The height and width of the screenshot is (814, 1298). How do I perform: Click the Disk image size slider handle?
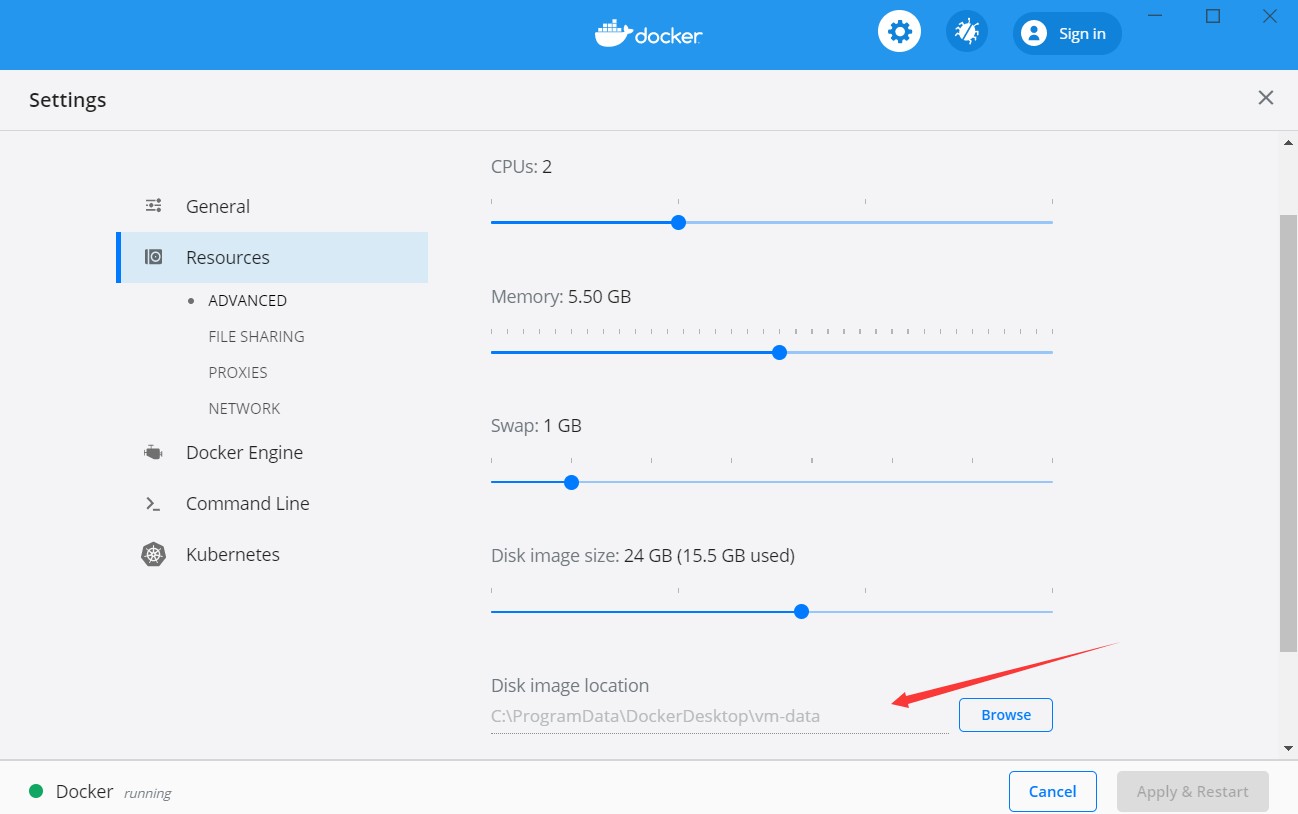coord(801,611)
